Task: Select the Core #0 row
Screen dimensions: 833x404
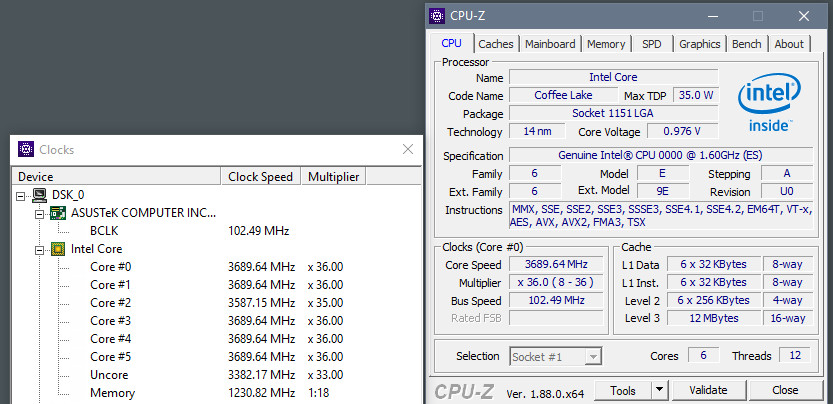Action: click(x=216, y=267)
